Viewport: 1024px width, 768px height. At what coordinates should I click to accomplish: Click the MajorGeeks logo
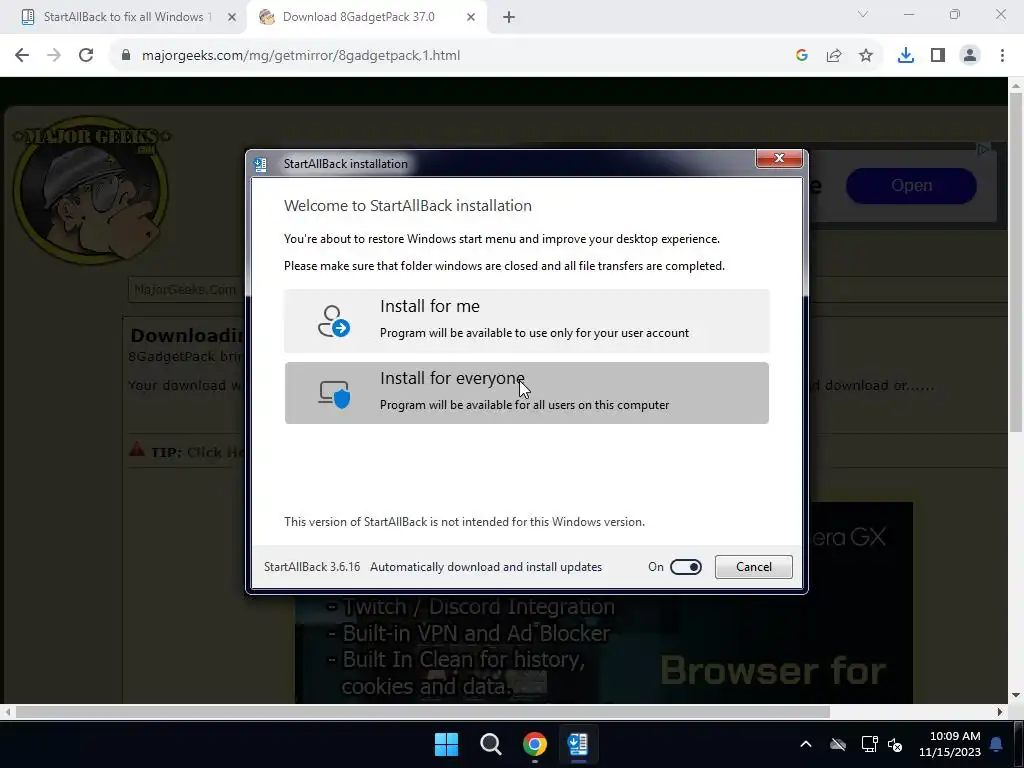(91, 190)
